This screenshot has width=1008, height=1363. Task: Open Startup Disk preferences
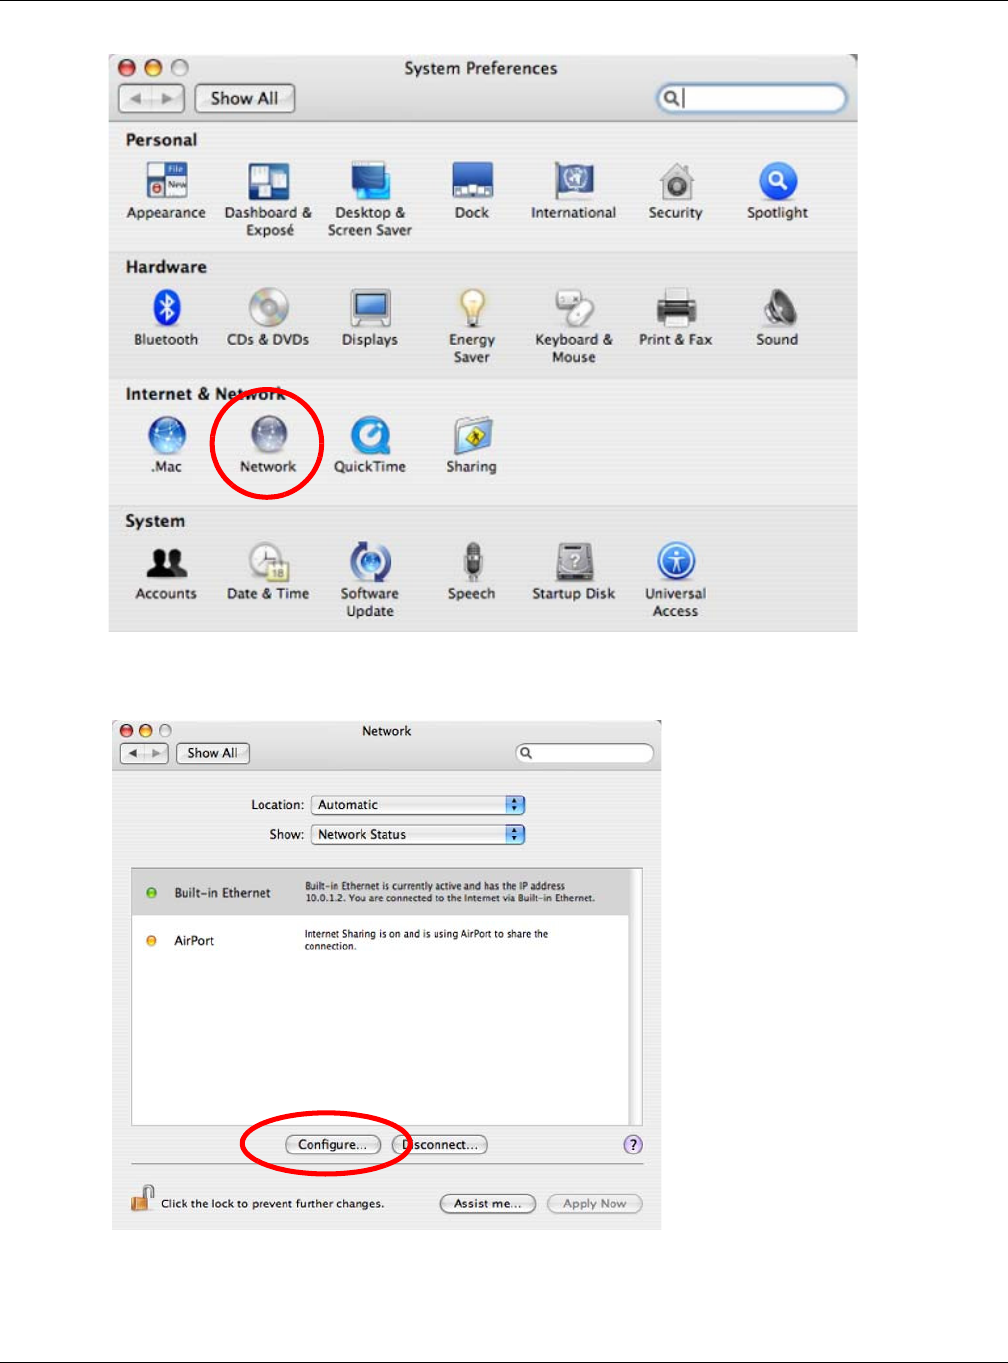coord(574,572)
